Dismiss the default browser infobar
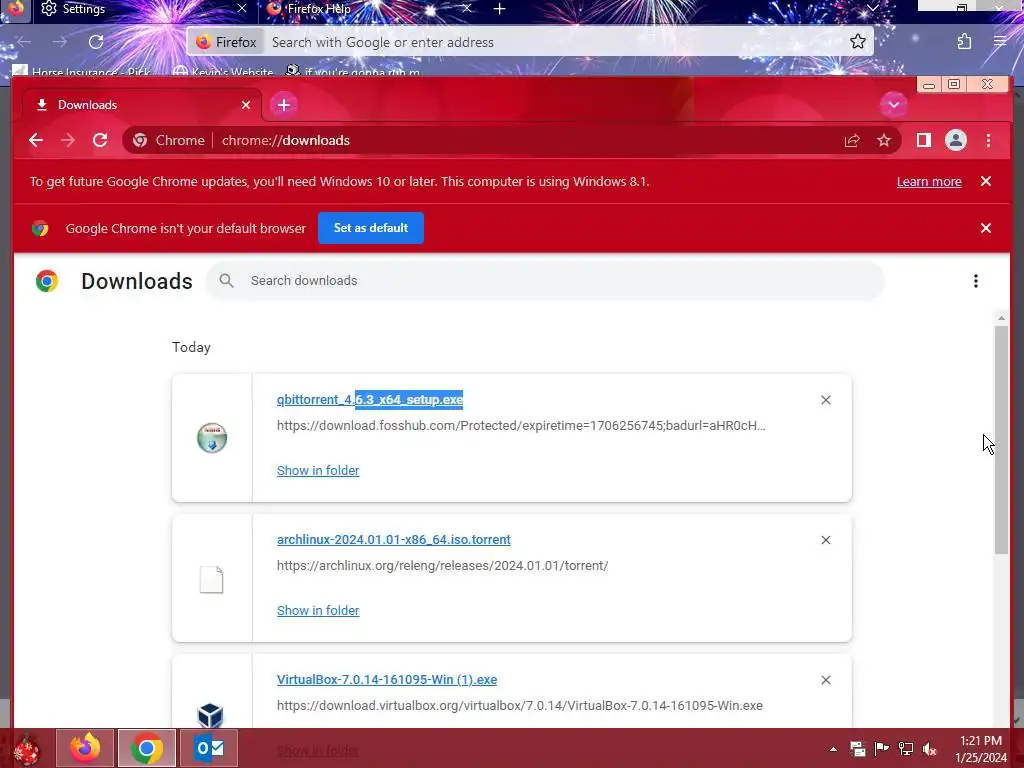 (986, 228)
